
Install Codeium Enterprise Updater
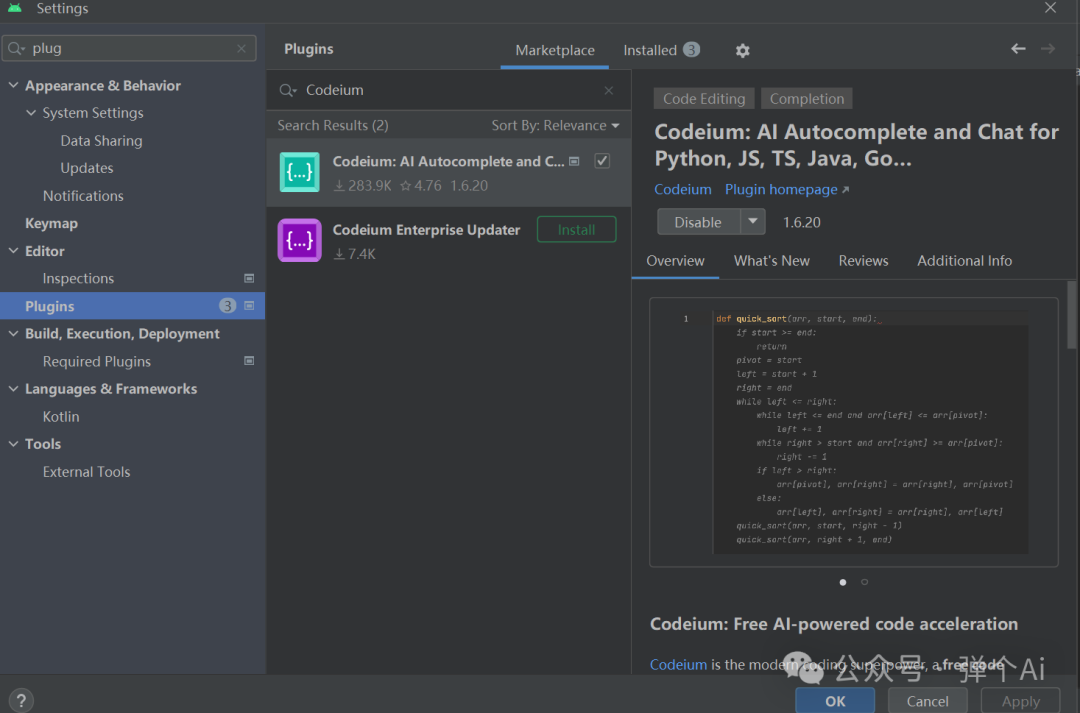576,228
